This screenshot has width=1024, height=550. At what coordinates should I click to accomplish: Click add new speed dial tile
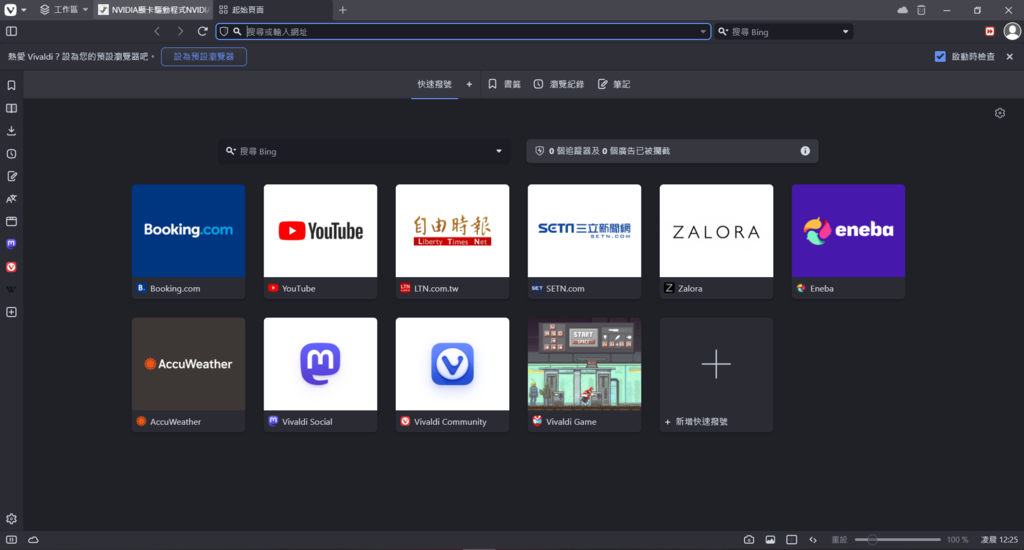click(x=716, y=374)
